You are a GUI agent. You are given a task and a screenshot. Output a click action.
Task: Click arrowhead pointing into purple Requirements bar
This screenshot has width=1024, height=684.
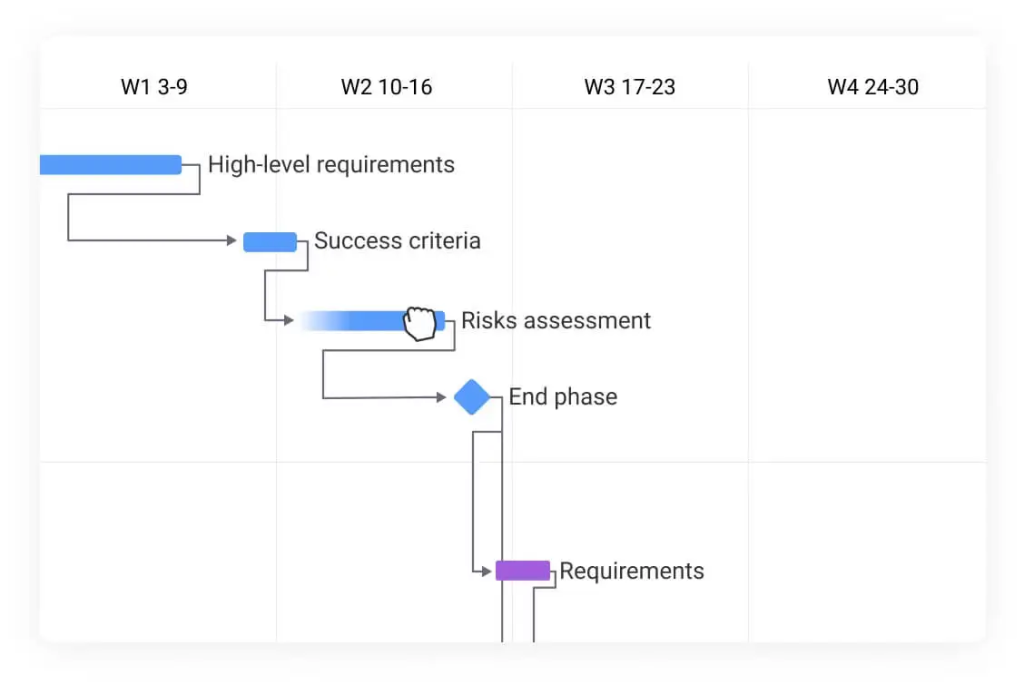pyautogui.click(x=487, y=571)
